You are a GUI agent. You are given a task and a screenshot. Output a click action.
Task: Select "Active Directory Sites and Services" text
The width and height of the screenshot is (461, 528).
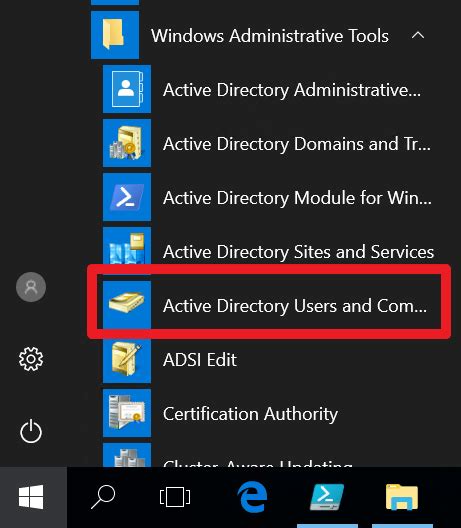coord(298,252)
